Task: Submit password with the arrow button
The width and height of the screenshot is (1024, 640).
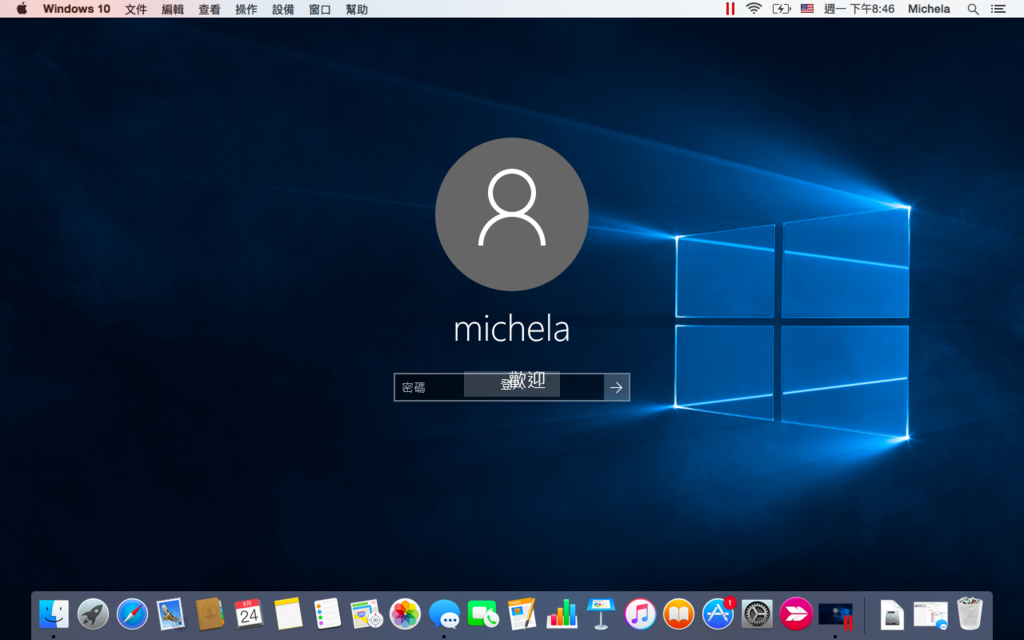Action: coord(616,387)
